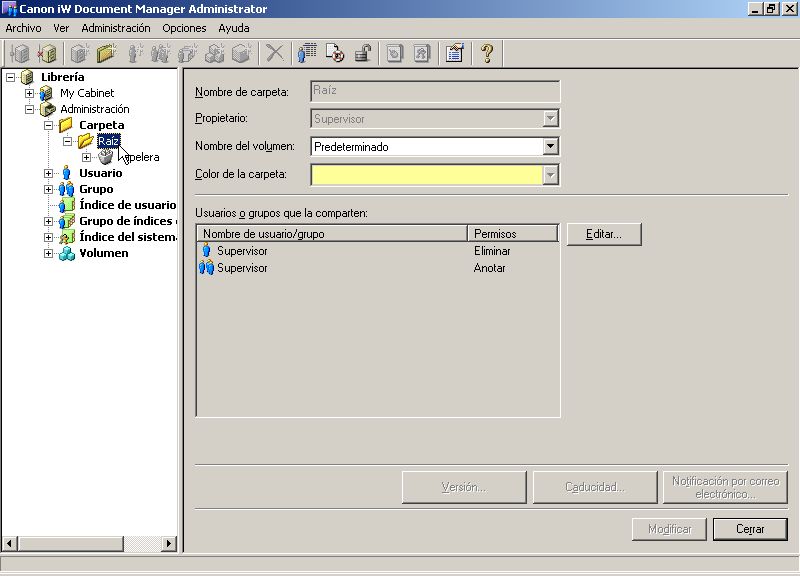Screen dimensions: 800x576
Task: Click the new volume toolbar icon
Action: pyautogui.click(x=241, y=53)
